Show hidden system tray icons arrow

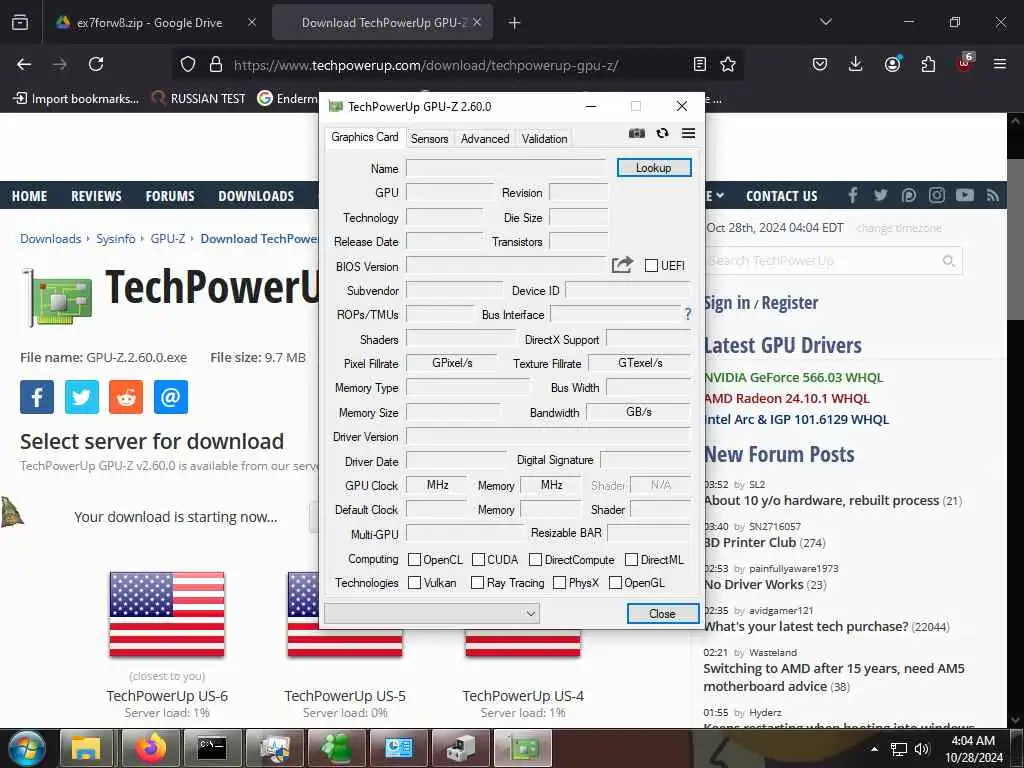(x=874, y=749)
